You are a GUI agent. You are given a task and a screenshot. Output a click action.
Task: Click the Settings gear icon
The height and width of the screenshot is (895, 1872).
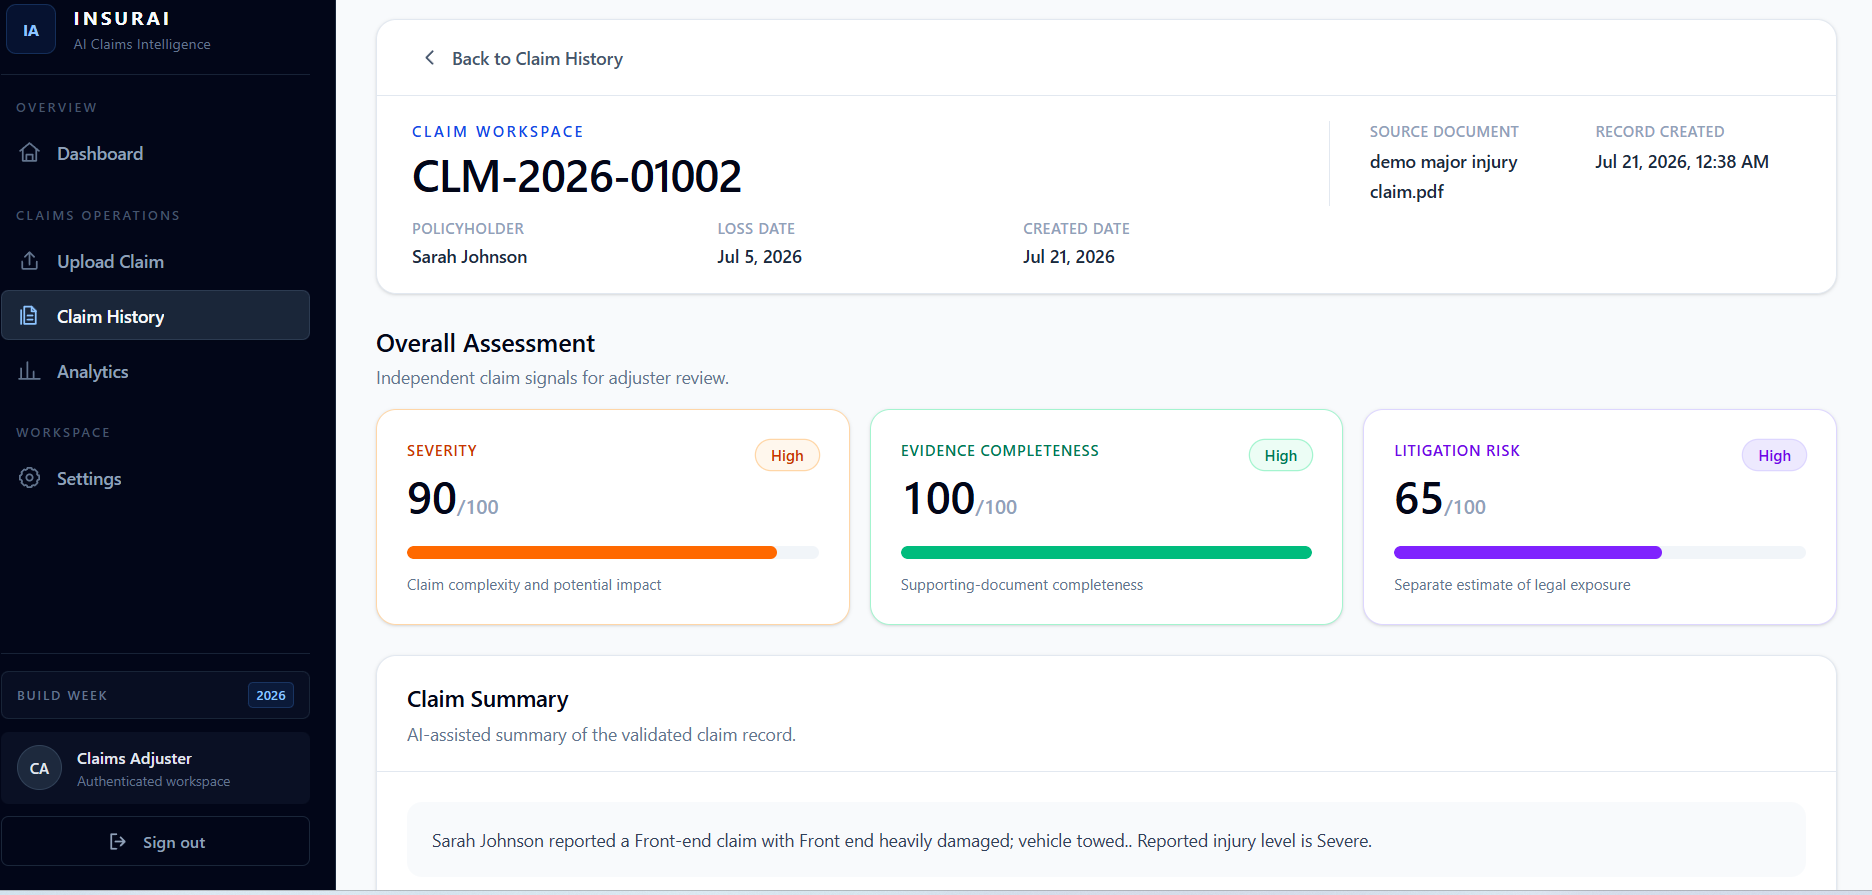(x=30, y=478)
